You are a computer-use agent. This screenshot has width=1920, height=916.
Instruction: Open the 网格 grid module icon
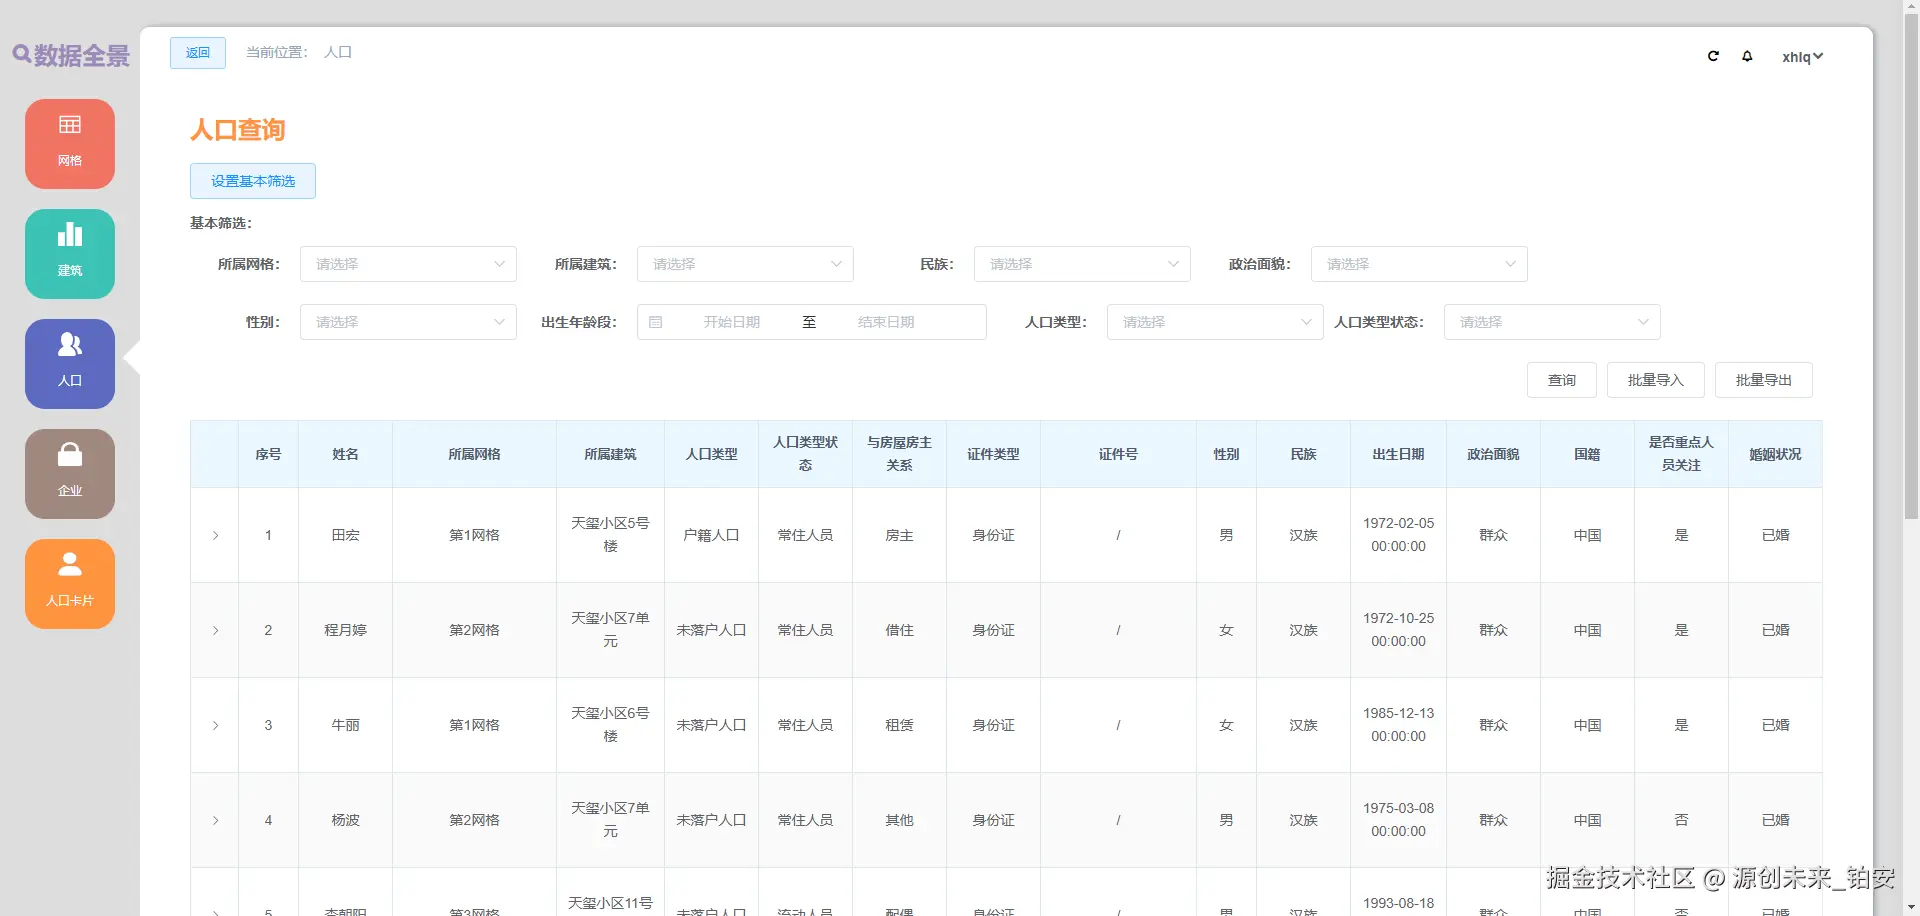tap(70, 144)
